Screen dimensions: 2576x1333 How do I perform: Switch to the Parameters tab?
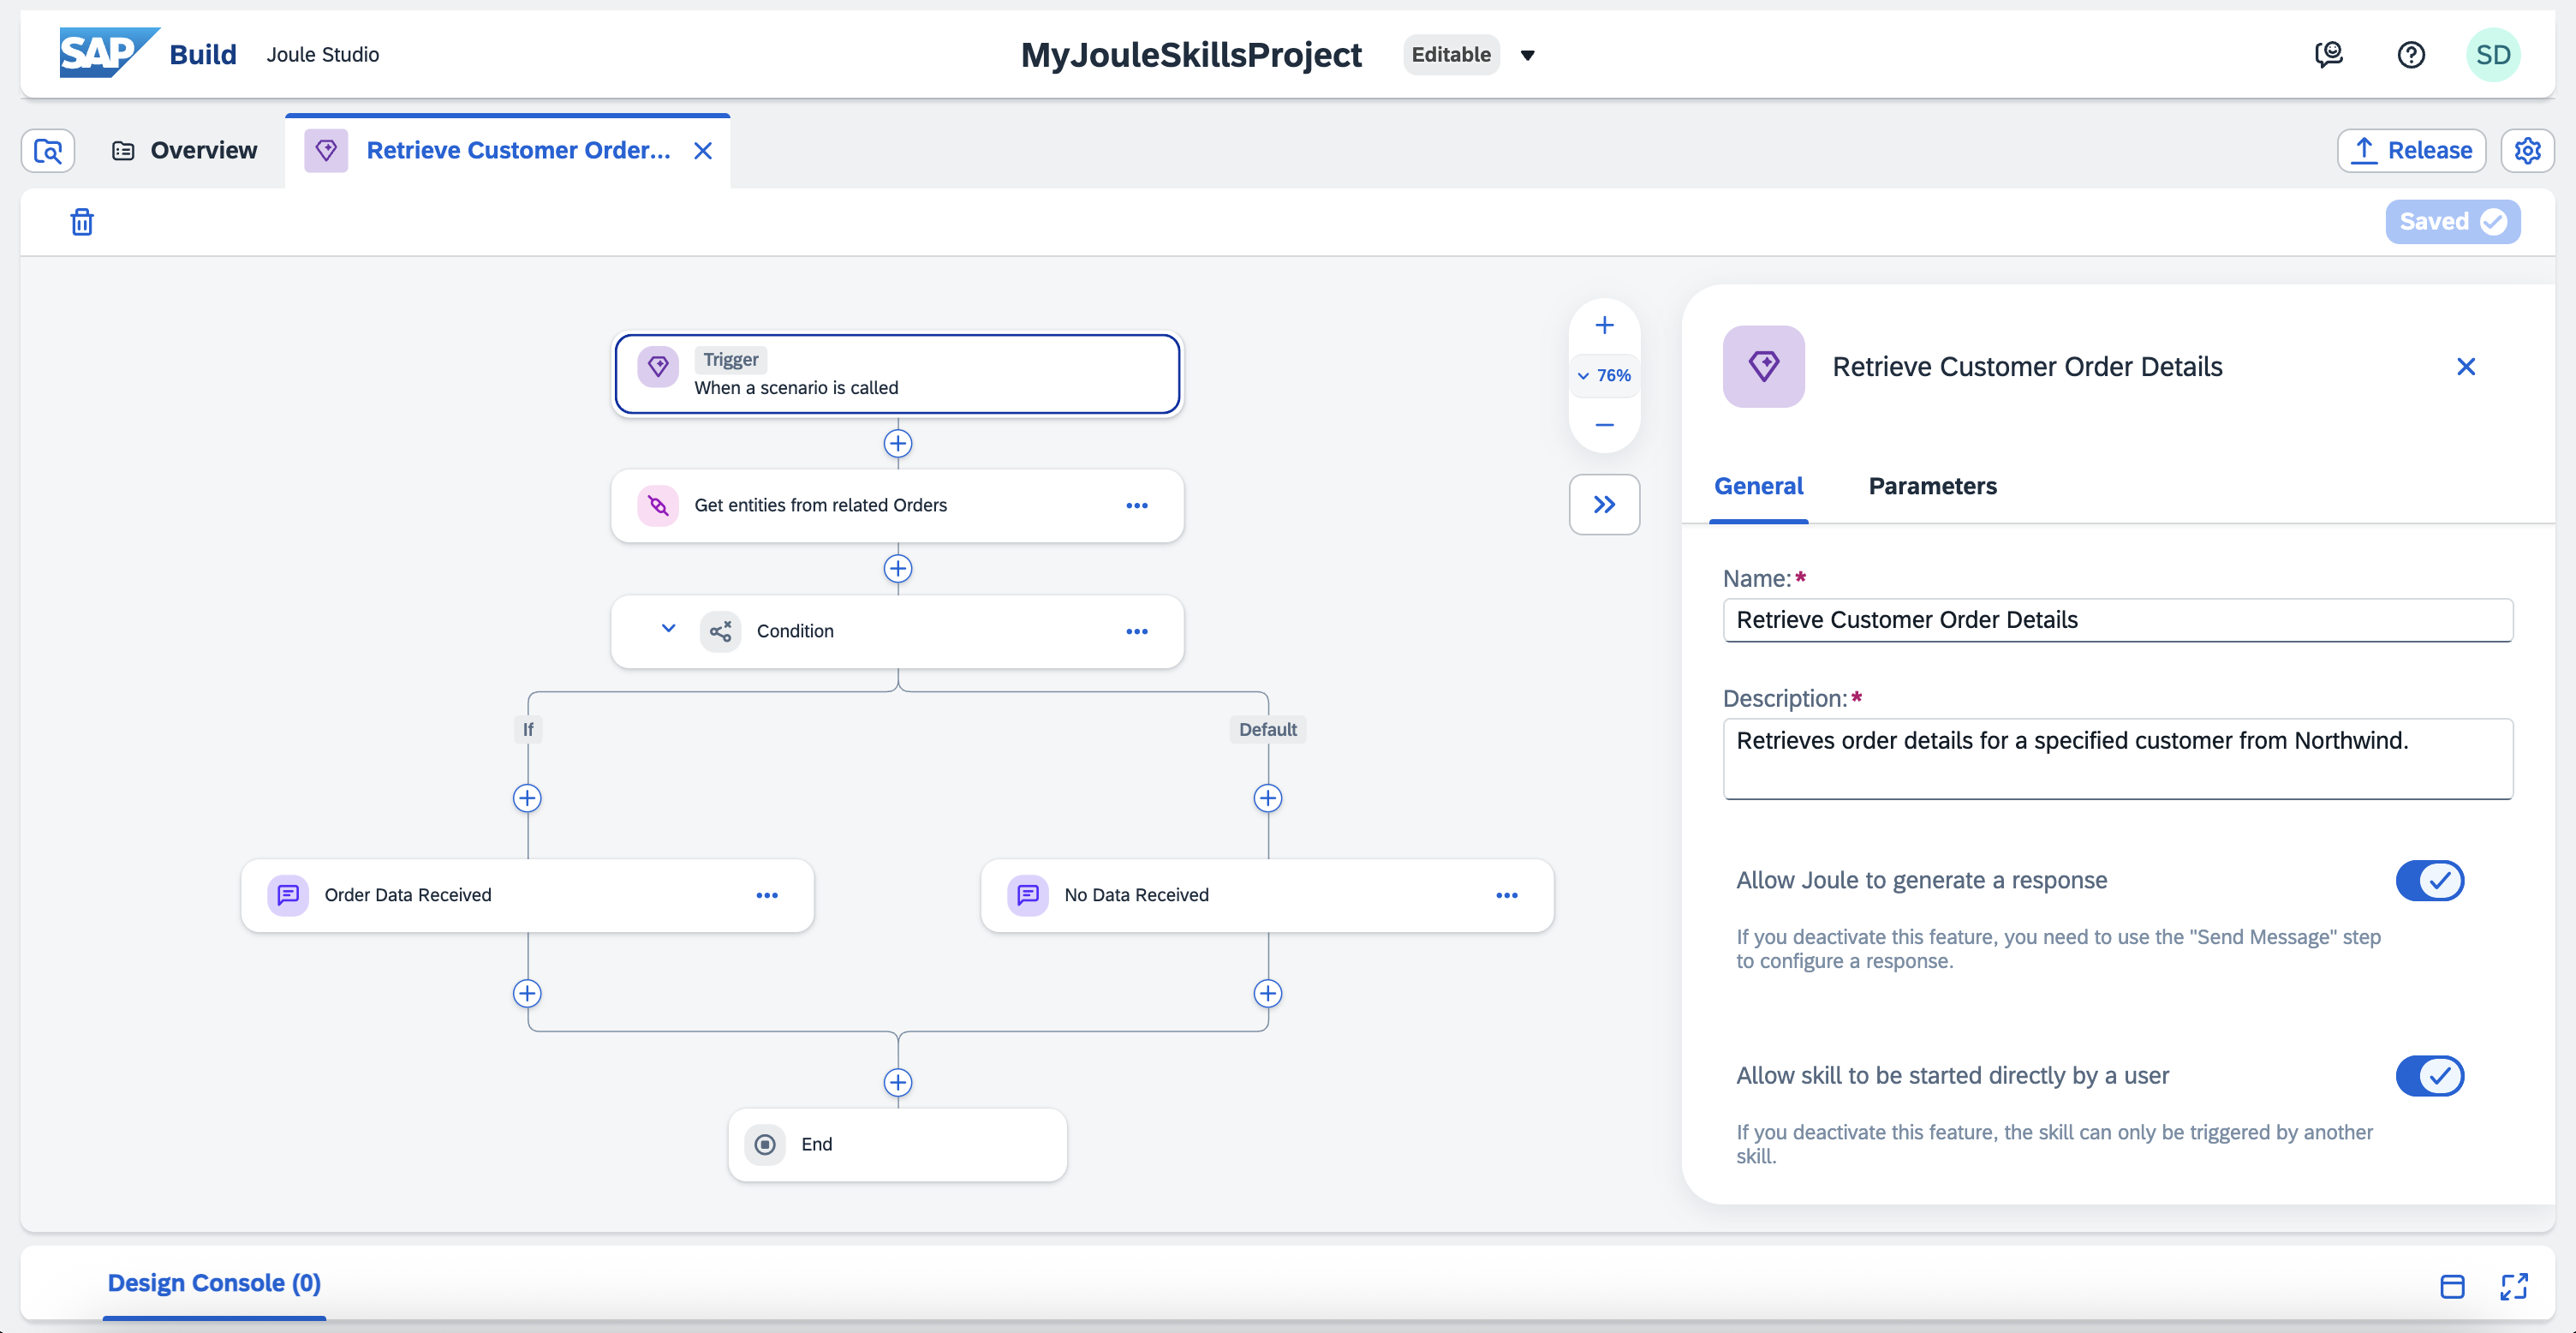point(1931,486)
